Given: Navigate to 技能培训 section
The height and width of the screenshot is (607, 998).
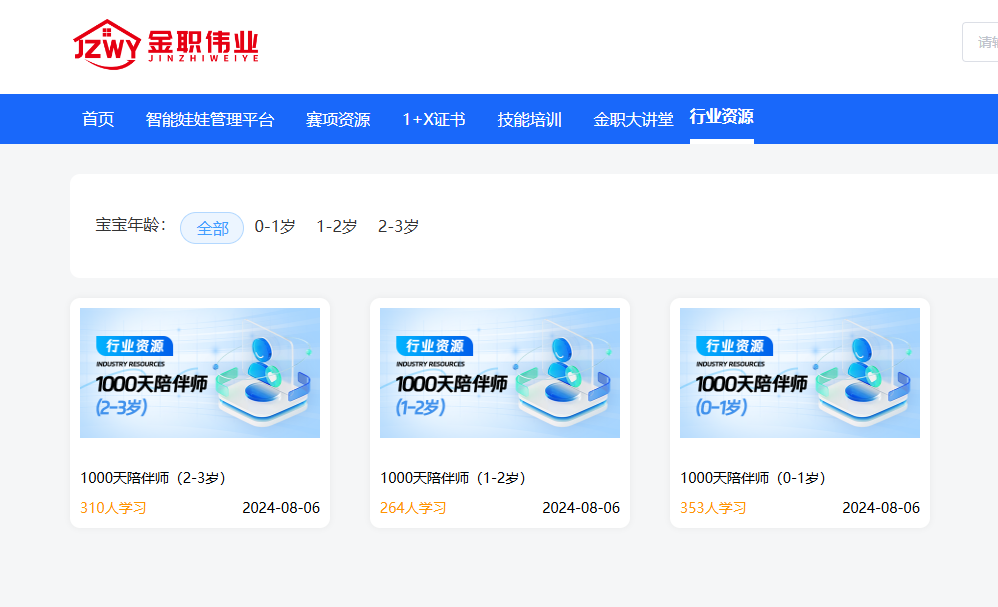Looking at the screenshot, I should click(530, 120).
